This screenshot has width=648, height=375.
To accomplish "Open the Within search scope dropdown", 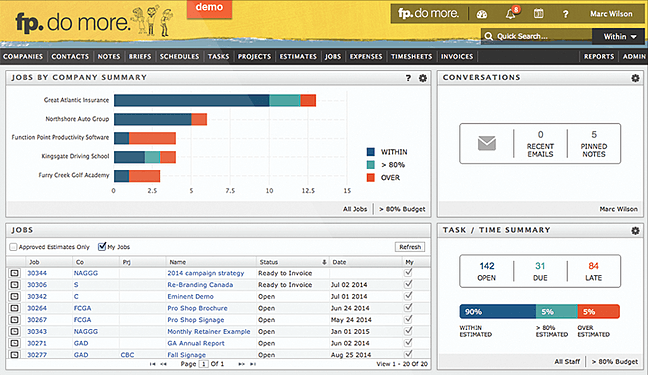I will [619, 36].
